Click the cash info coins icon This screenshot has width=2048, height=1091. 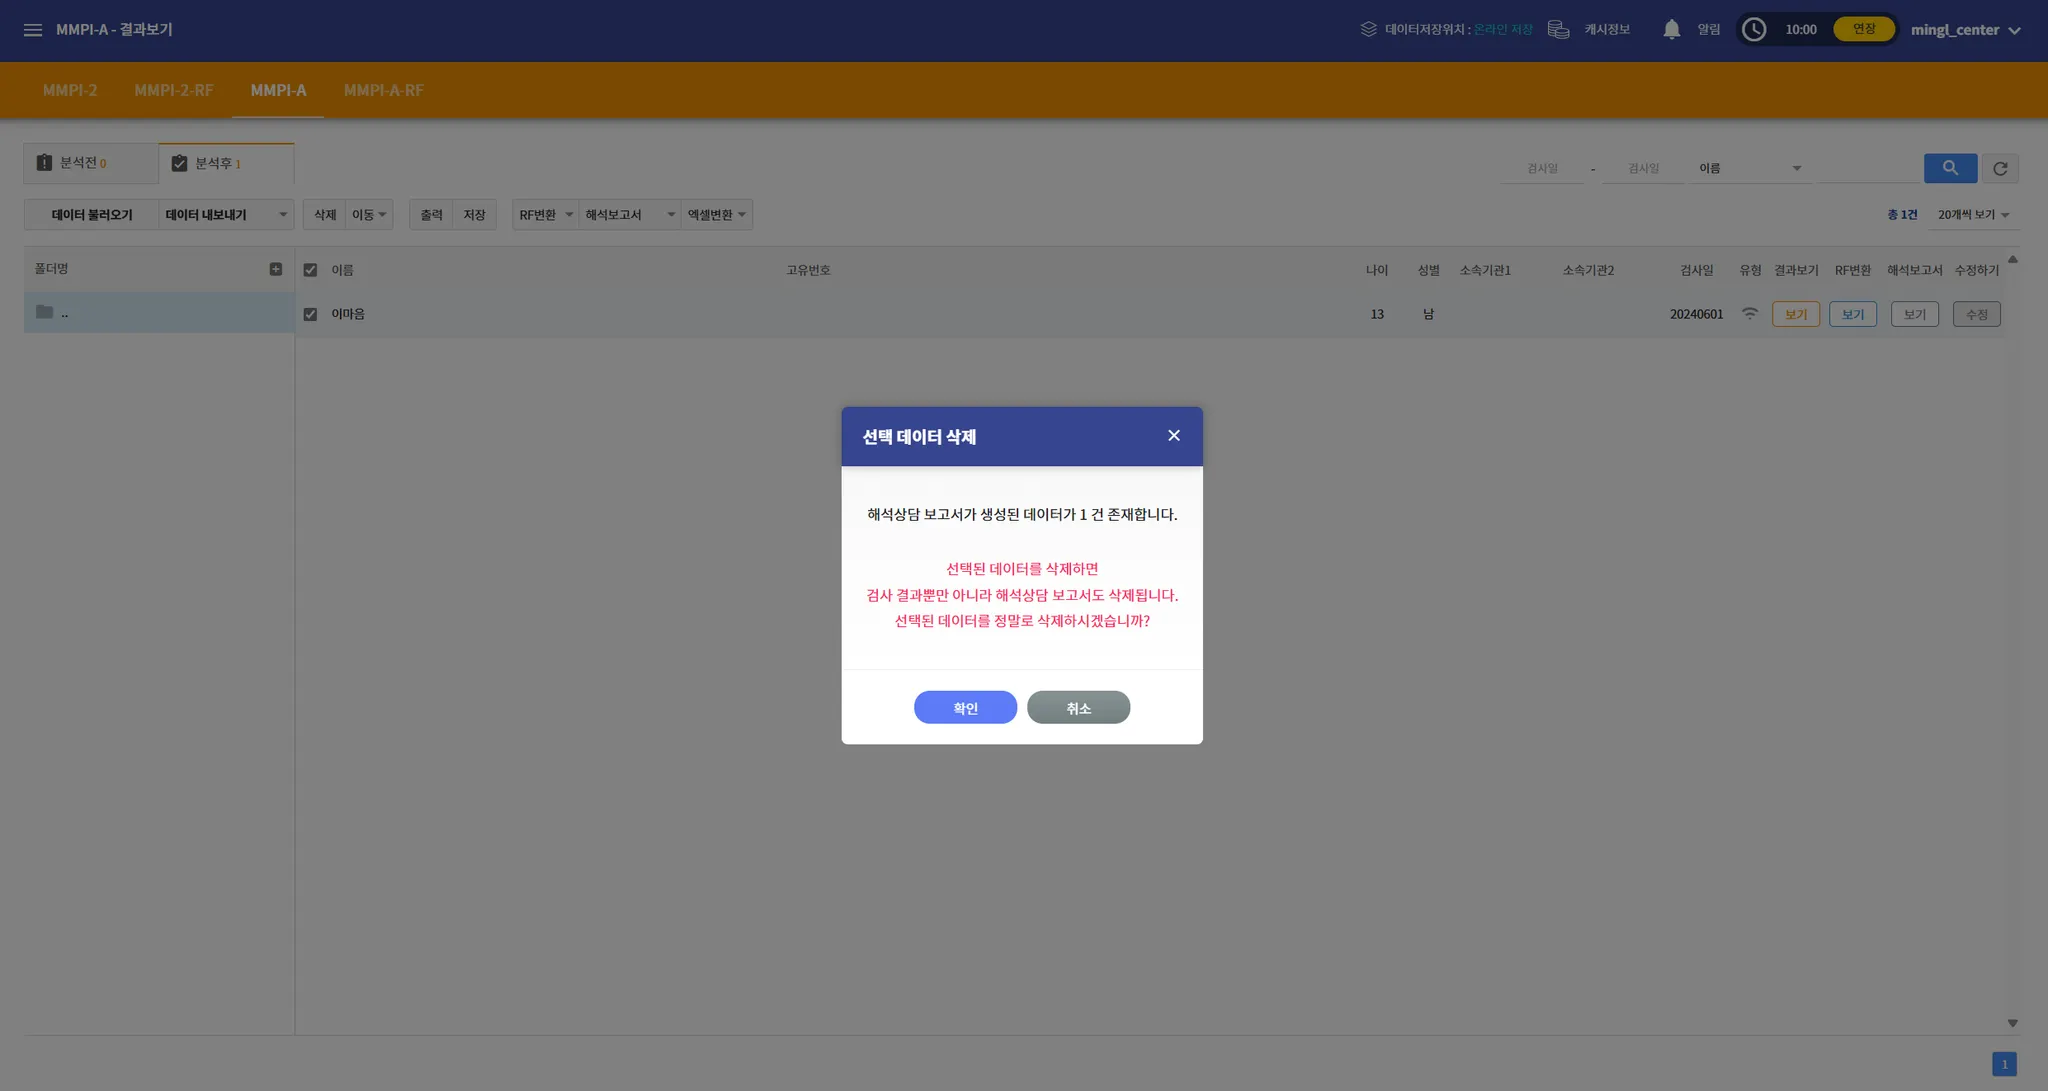pyautogui.click(x=1558, y=30)
